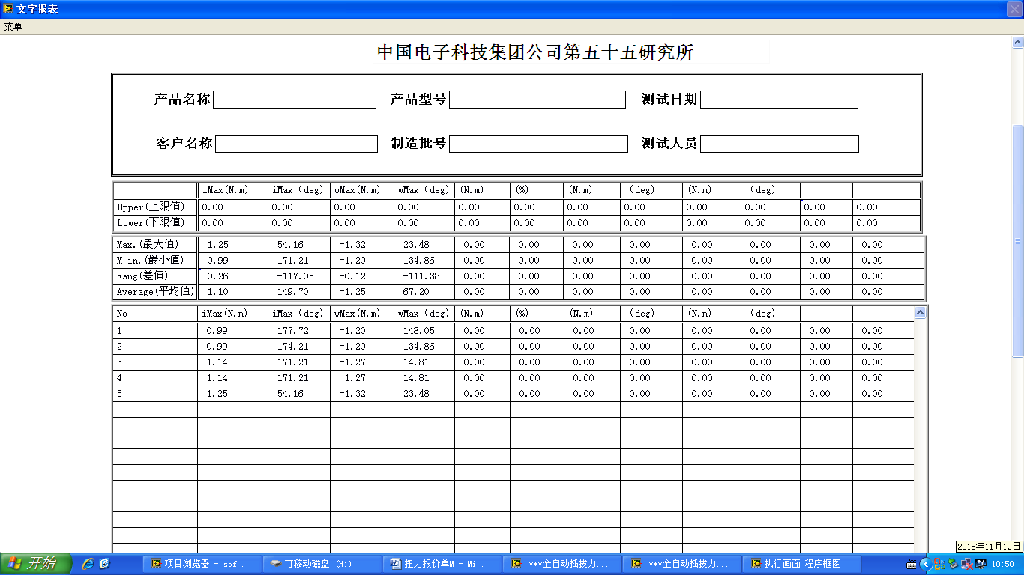Click the 33.48 value in Max row

[416, 244]
